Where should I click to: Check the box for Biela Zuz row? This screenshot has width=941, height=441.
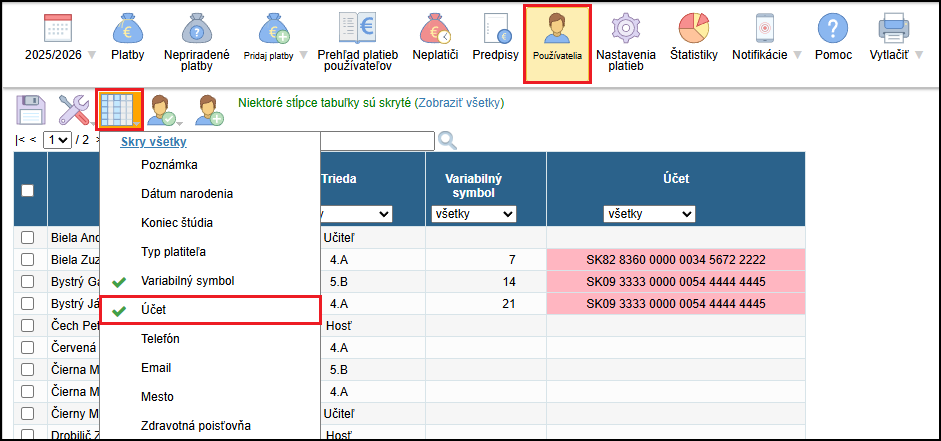click(28, 260)
